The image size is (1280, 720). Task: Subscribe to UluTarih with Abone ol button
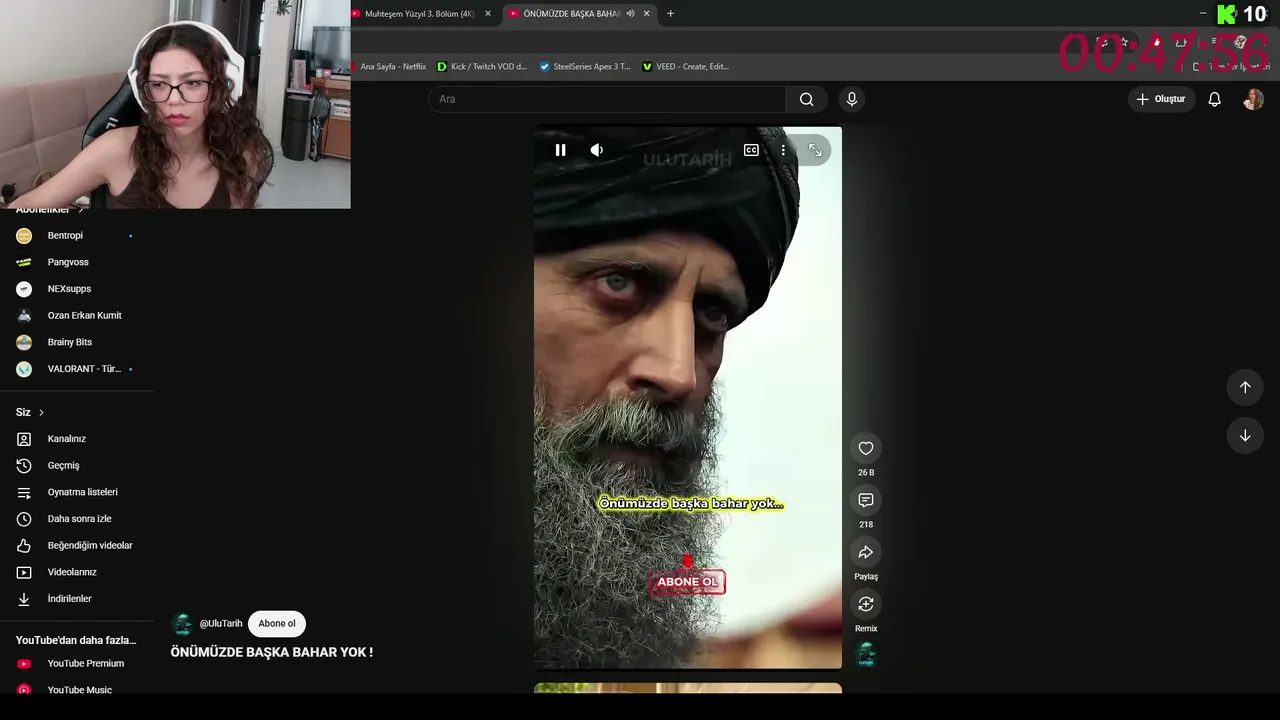277,624
